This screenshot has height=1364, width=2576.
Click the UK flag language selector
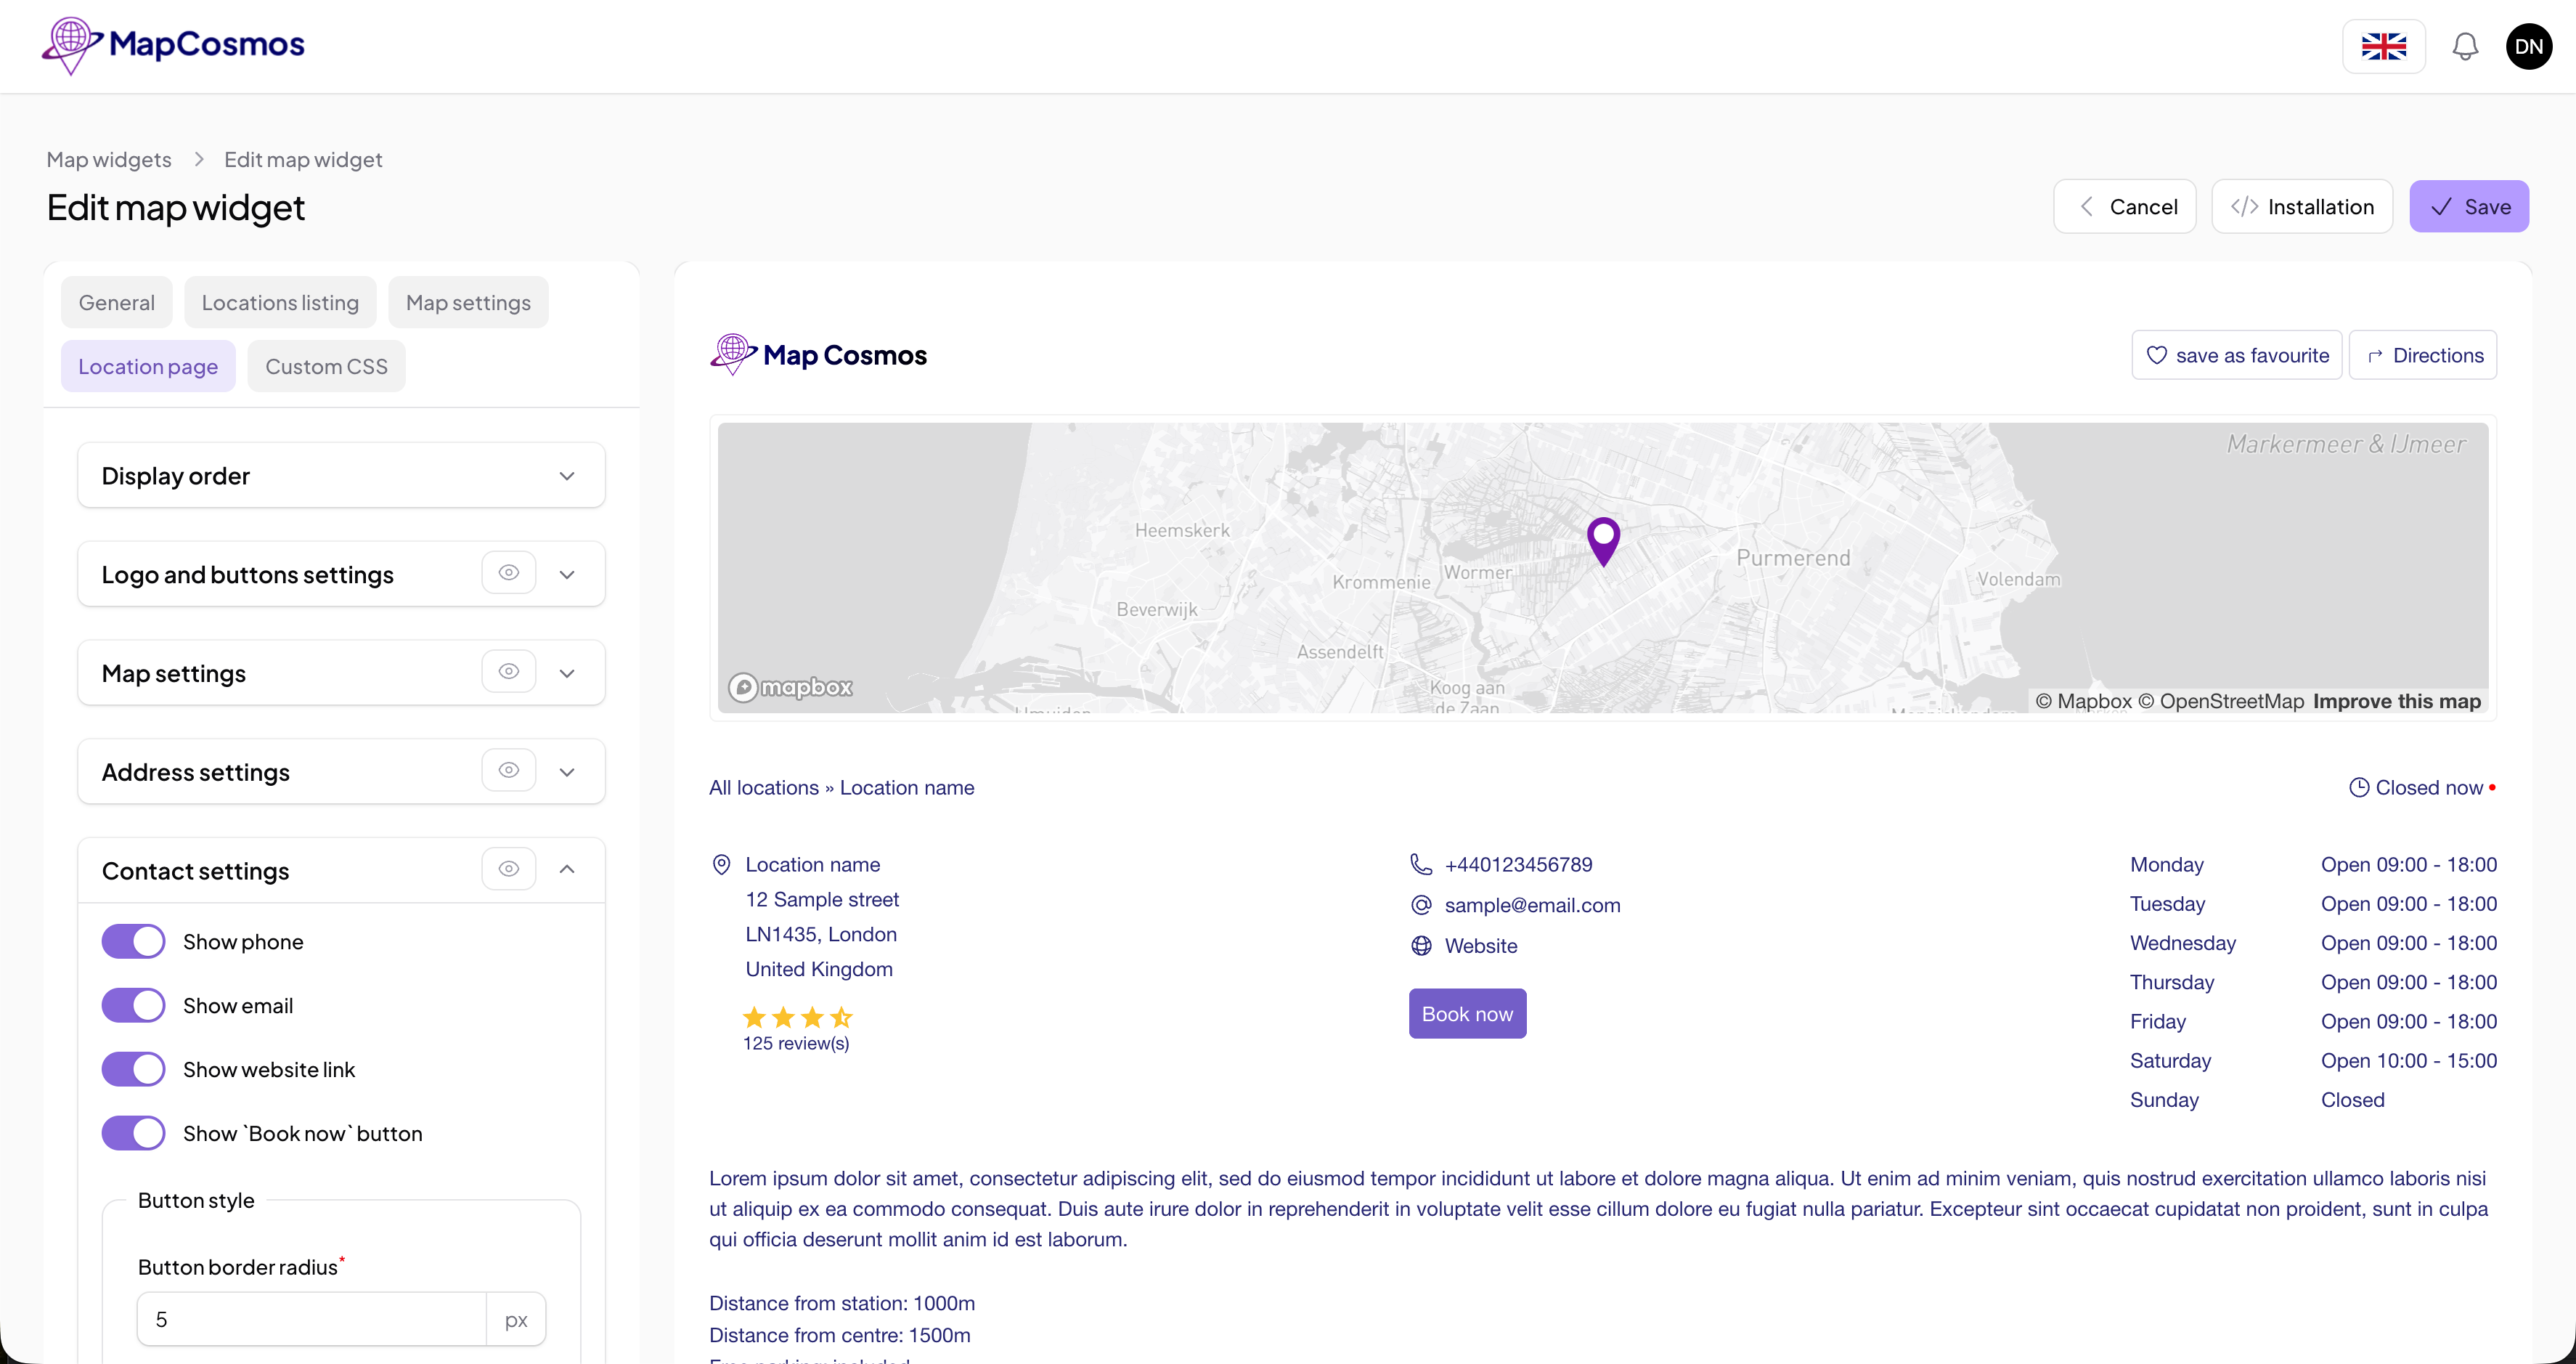(2383, 46)
